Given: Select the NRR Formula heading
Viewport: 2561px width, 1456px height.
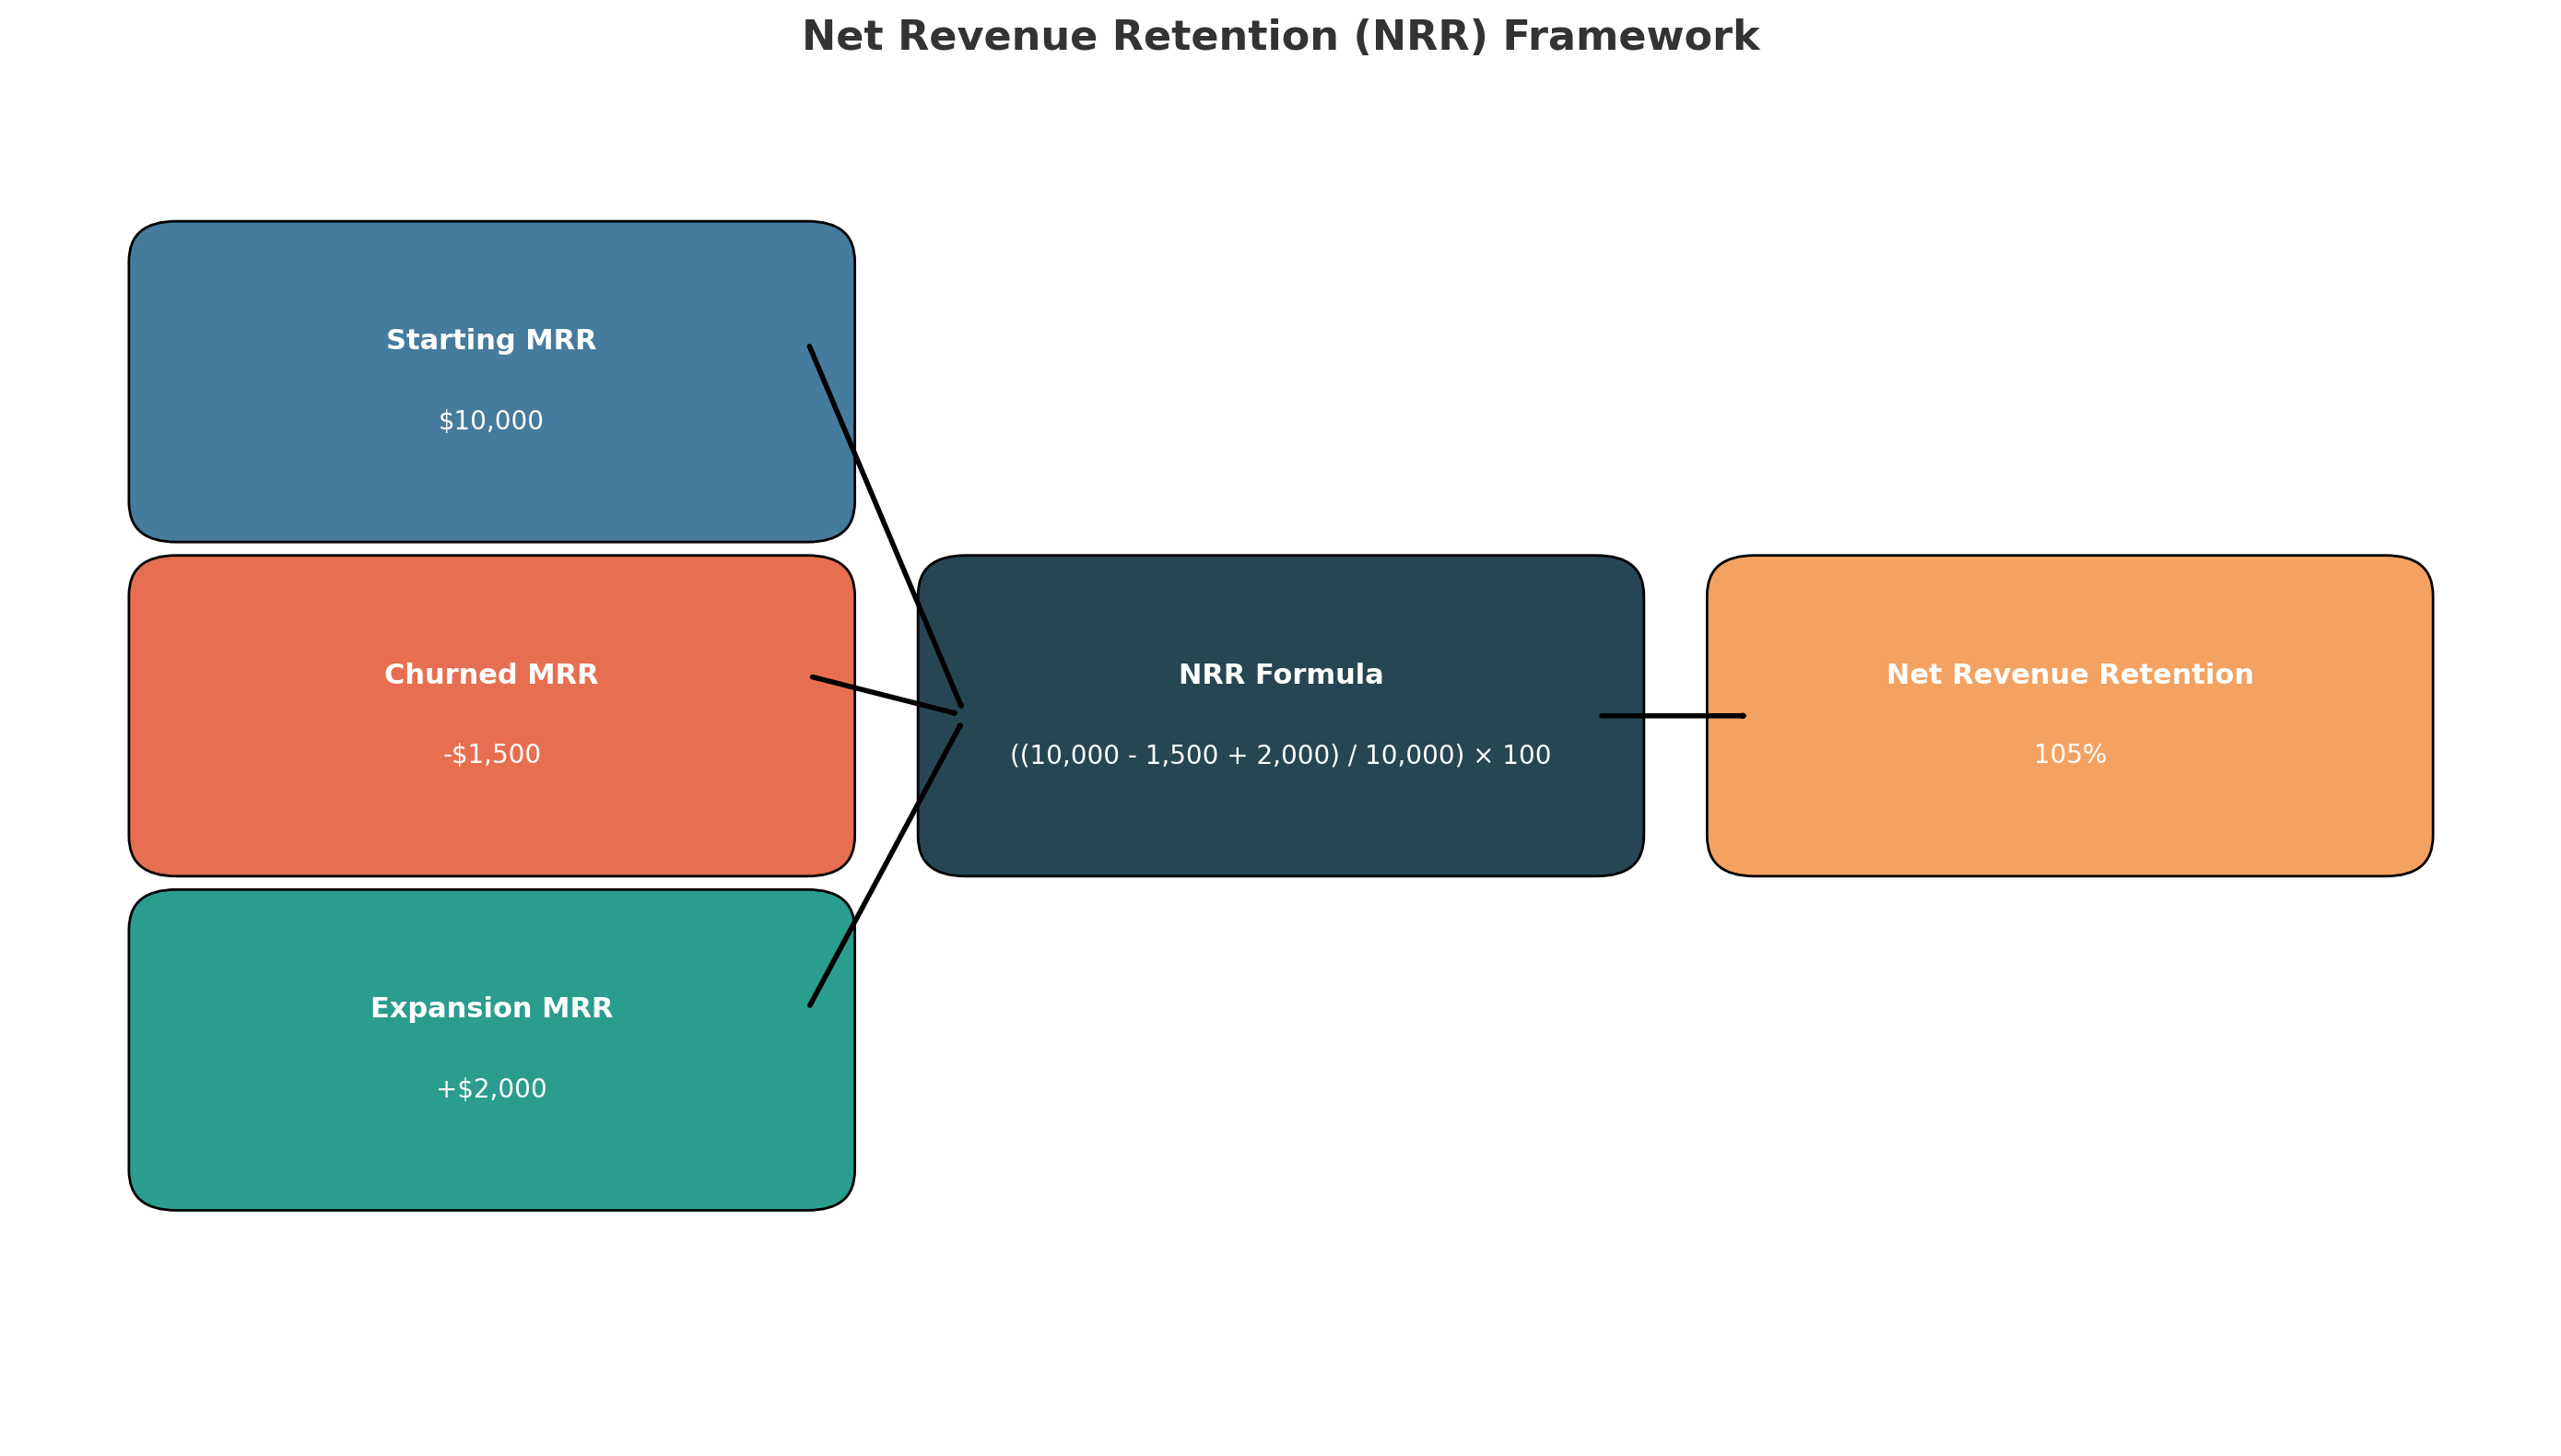Looking at the screenshot, I should coord(1281,675).
